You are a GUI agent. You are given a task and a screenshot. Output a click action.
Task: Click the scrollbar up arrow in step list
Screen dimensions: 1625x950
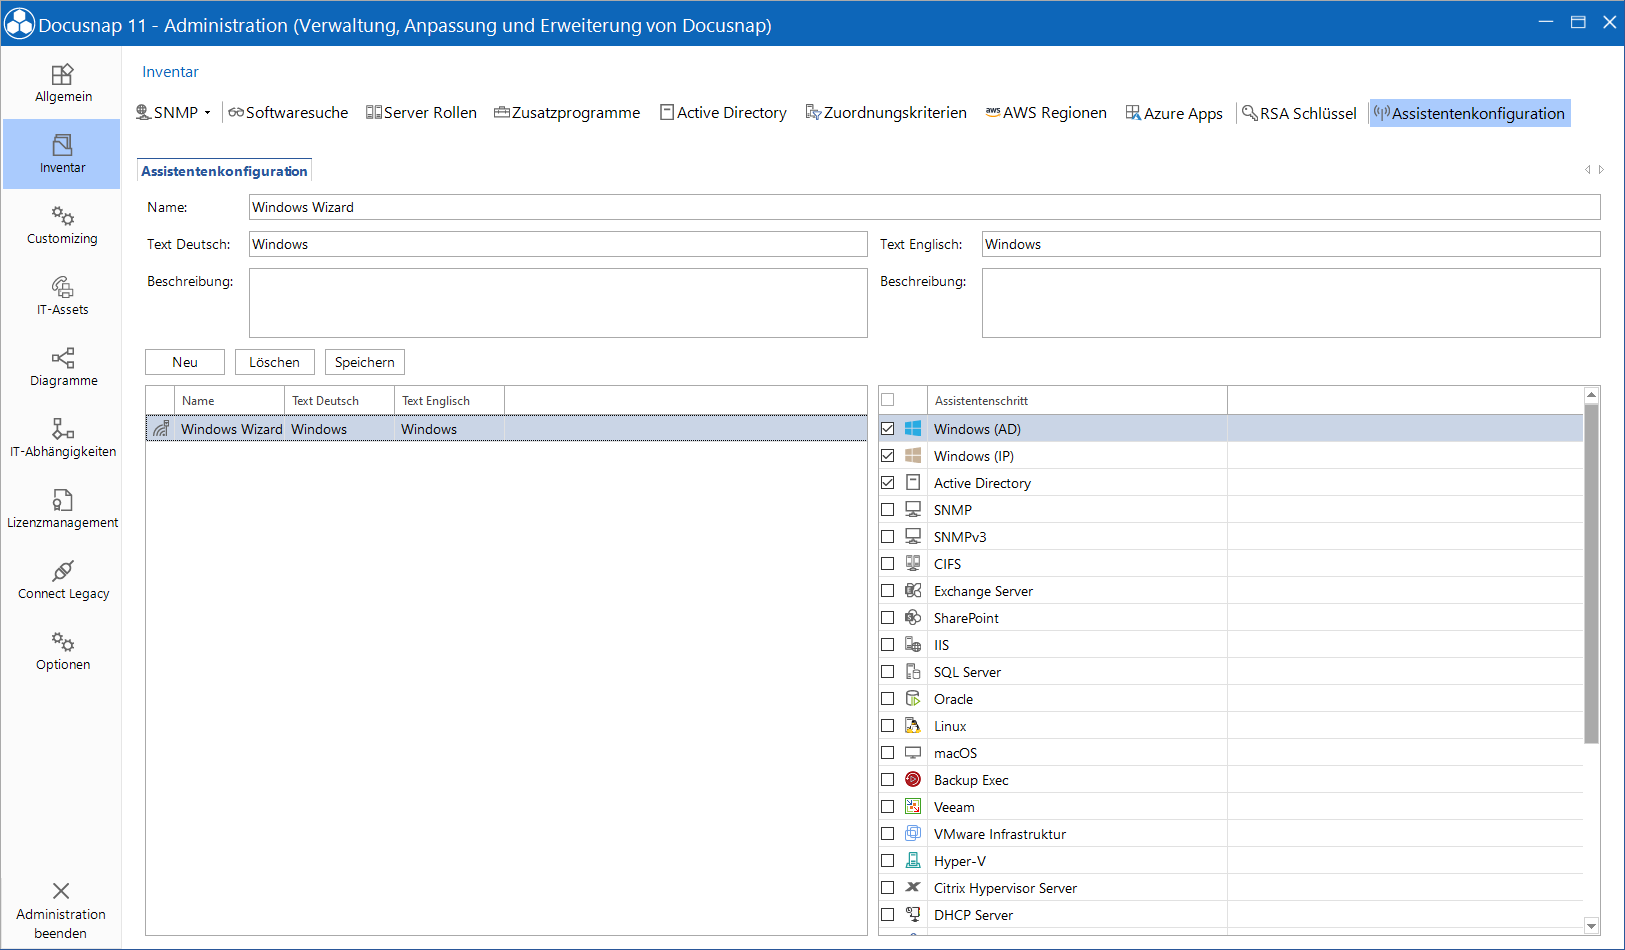tap(1592, 396)
